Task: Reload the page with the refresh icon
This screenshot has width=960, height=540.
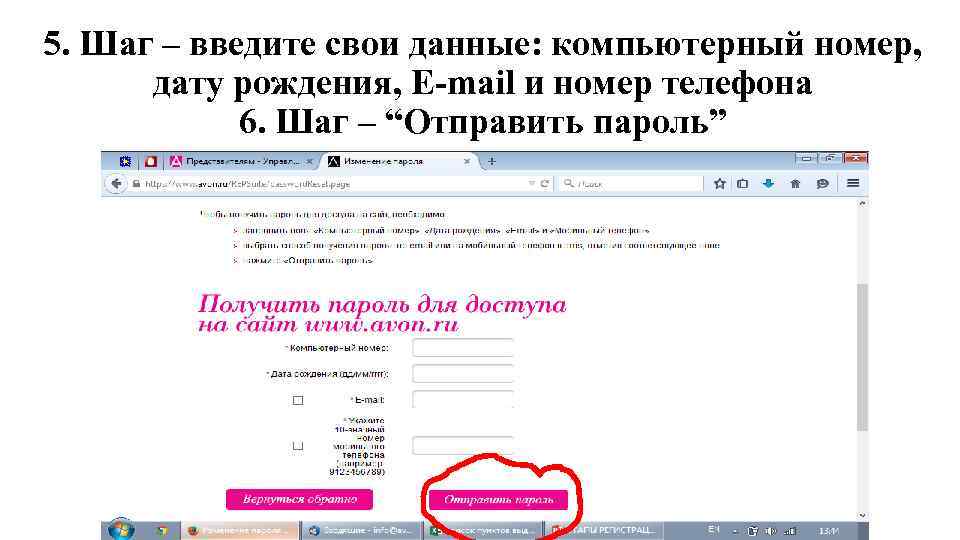Action: coord(544,183)
